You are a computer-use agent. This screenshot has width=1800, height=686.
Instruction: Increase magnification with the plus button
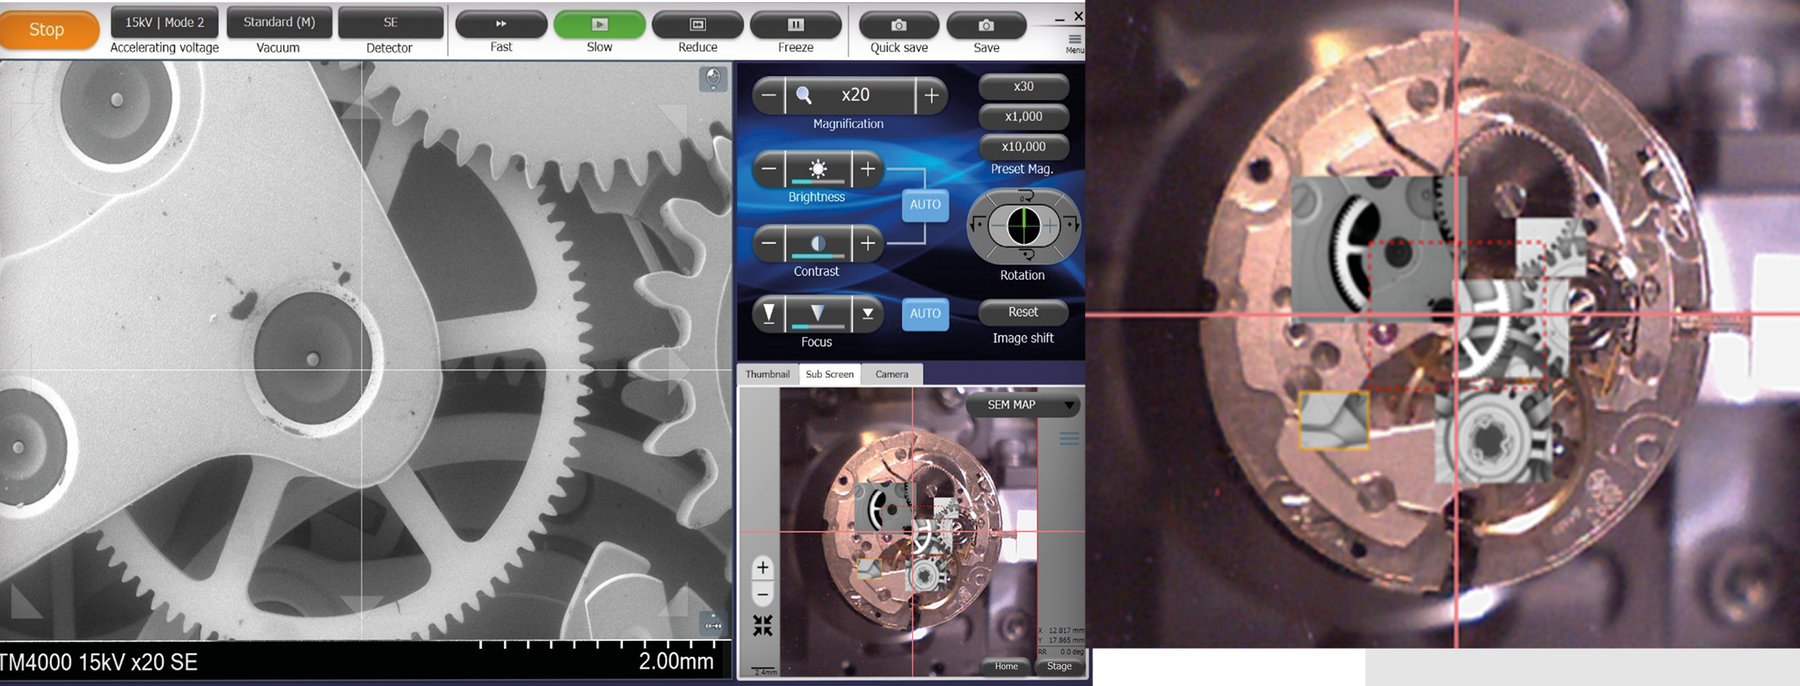click(931, 95)
